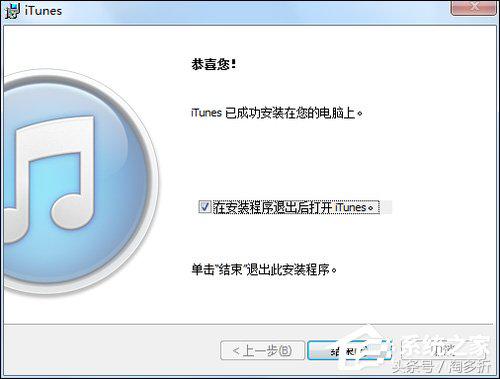Click the iTunes 已成功安装在您的电脑上 text
The height and width of the screenshot is (379, 500).
tap(277, 113)
